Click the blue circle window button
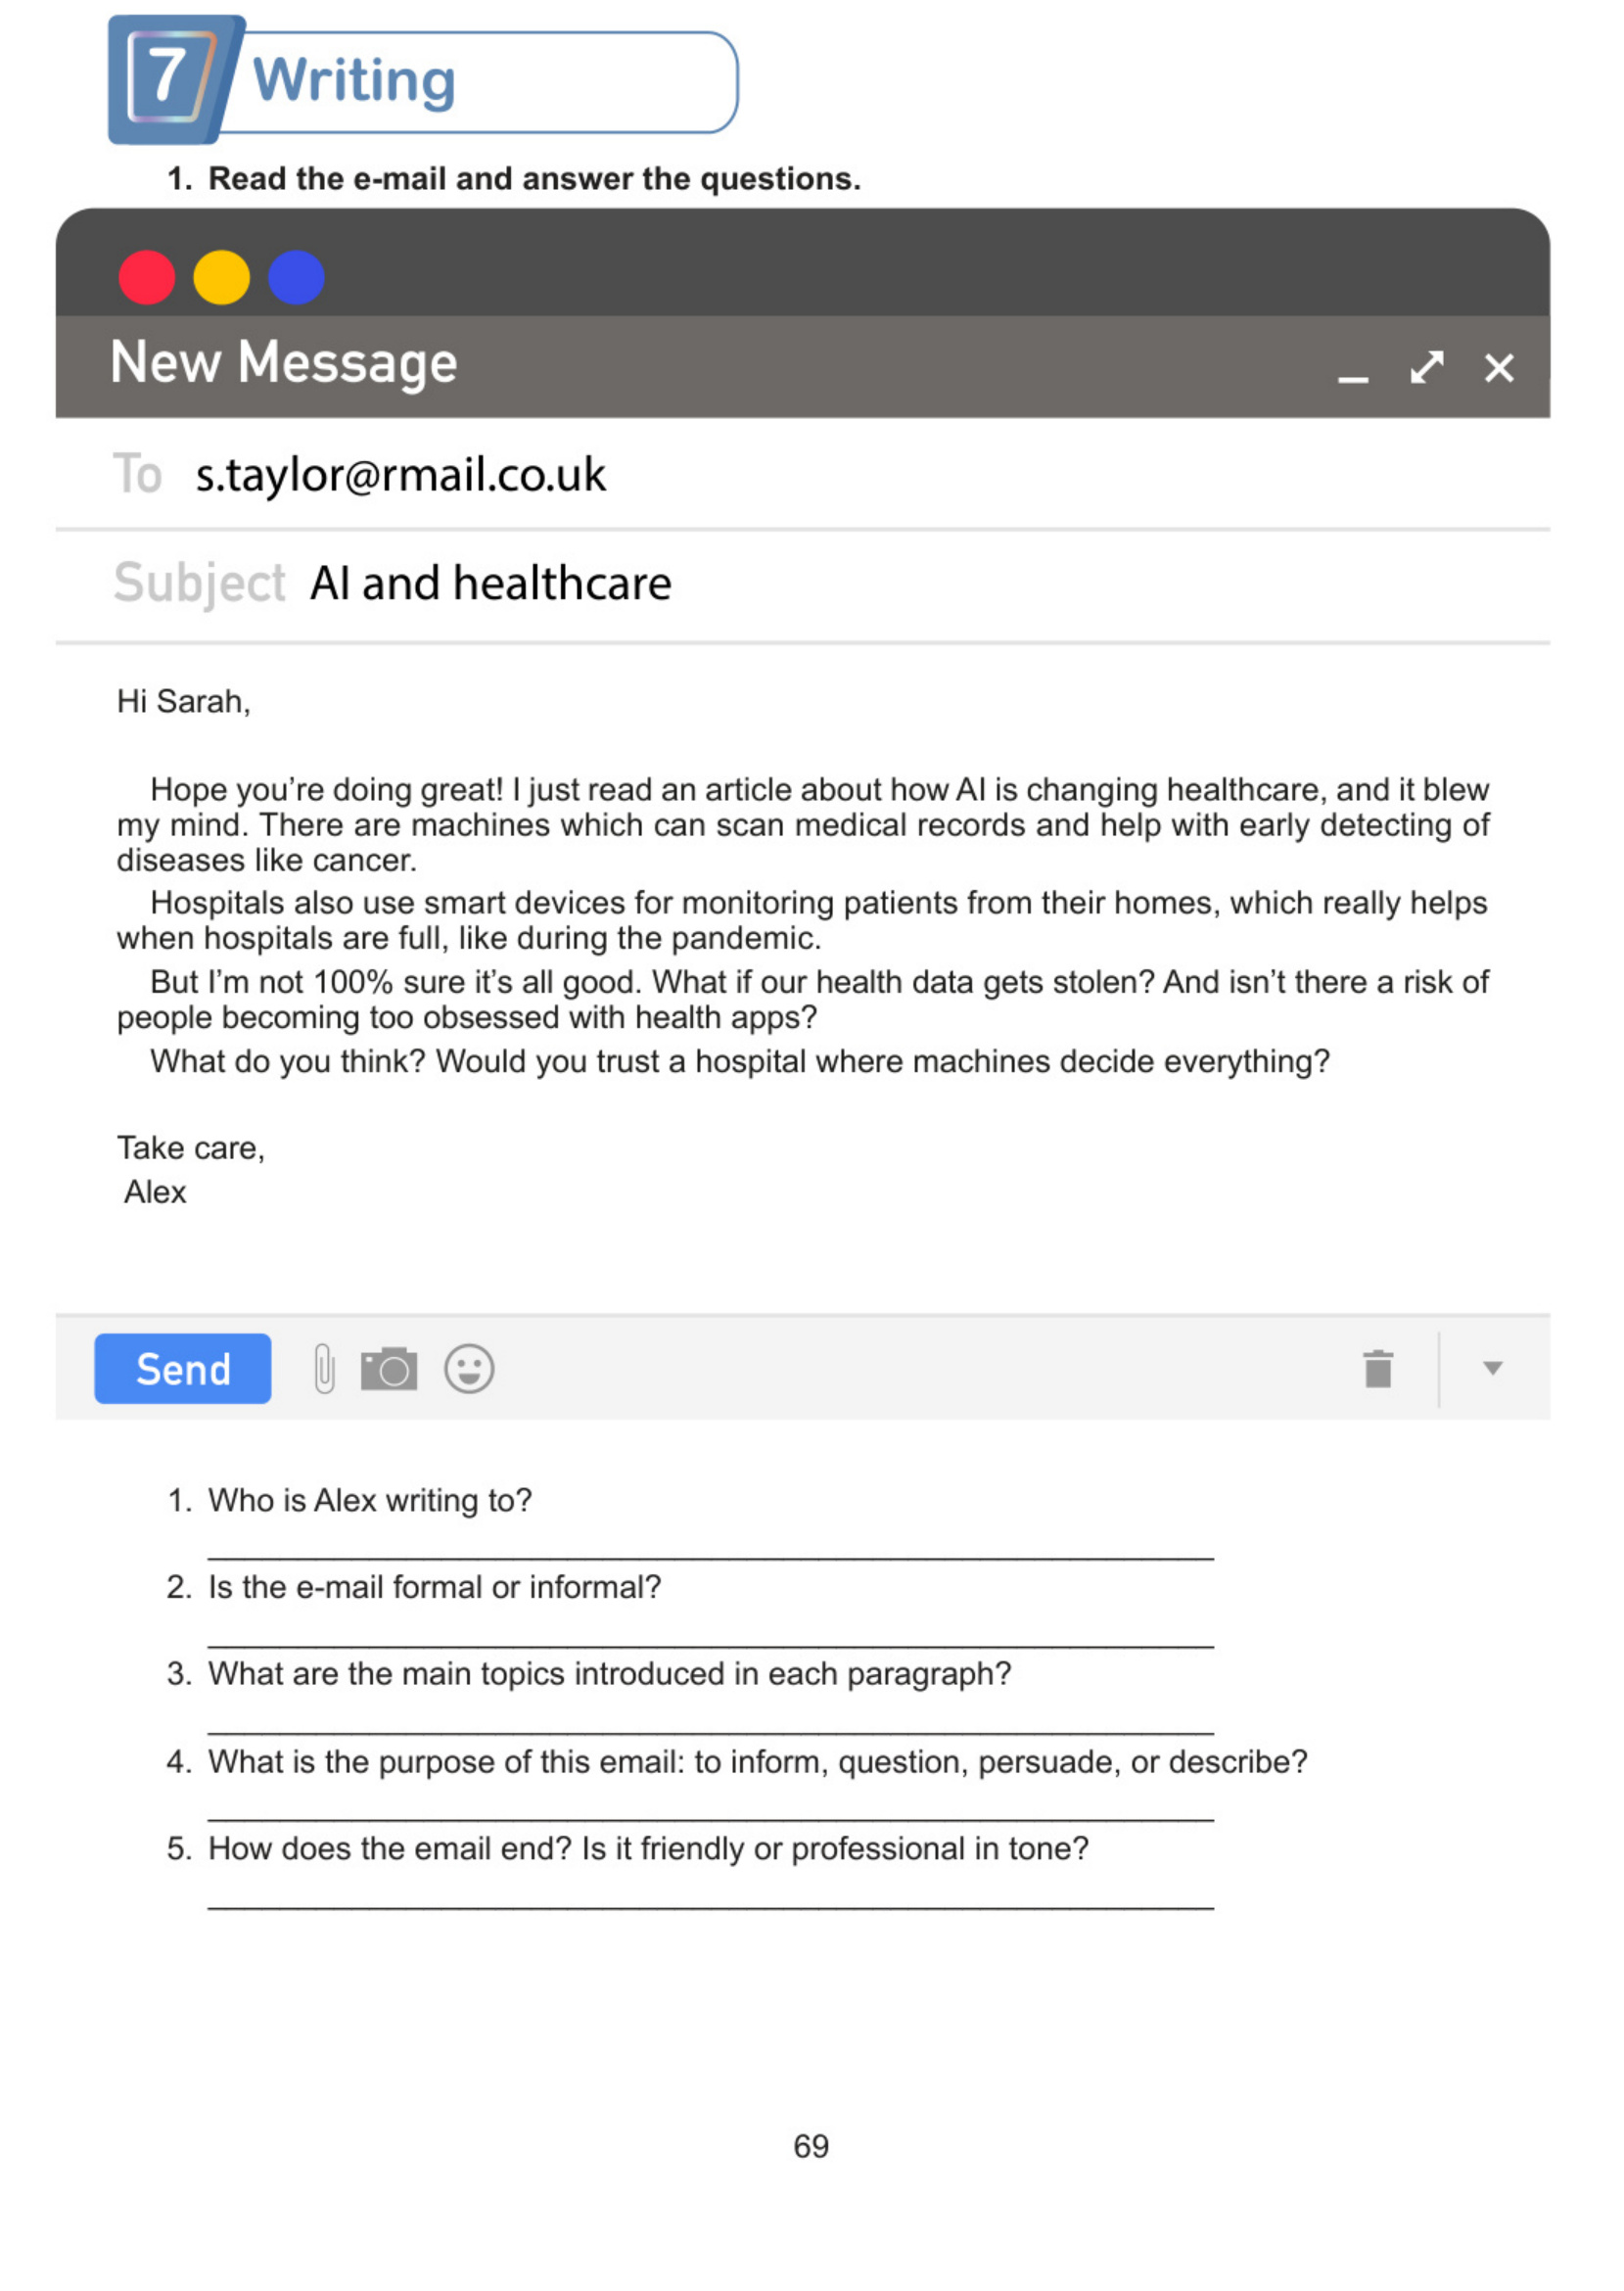 [296, 277]
